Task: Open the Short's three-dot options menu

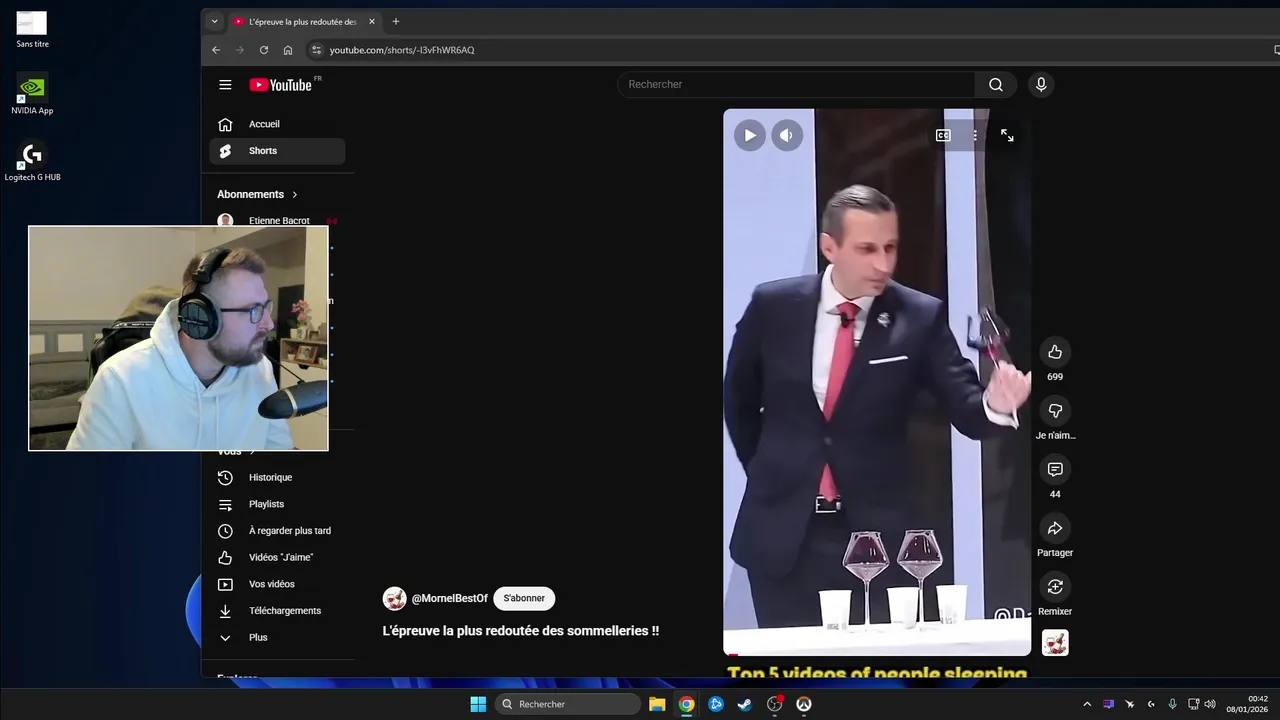Action: (x=975, y=135)
